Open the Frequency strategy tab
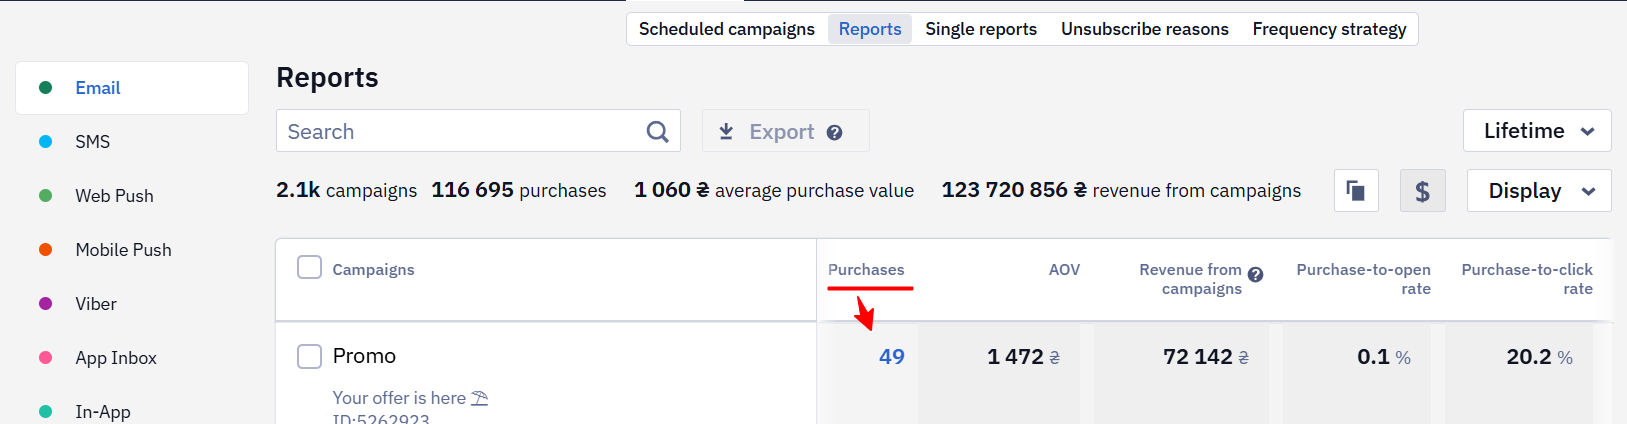Image resolution: width=1627 pixels, height=424 pixels. tap(1329, 29)
